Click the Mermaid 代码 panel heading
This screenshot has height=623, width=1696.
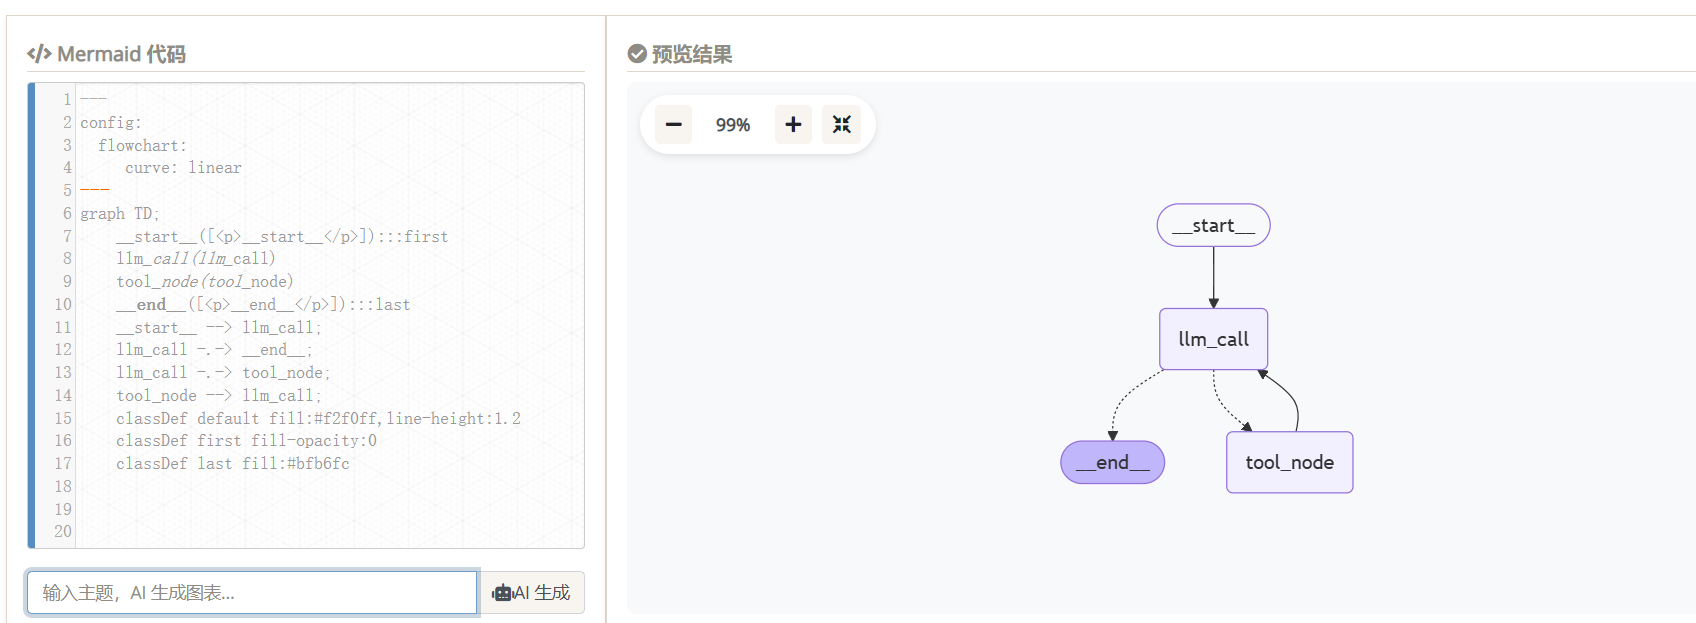coord(121,54)
